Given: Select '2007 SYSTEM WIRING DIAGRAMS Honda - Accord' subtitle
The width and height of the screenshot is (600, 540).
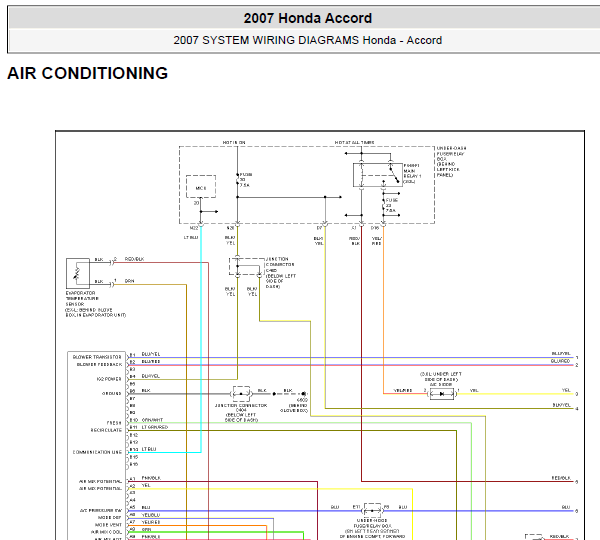Looking at the screenshot, I should click(308, 40).
